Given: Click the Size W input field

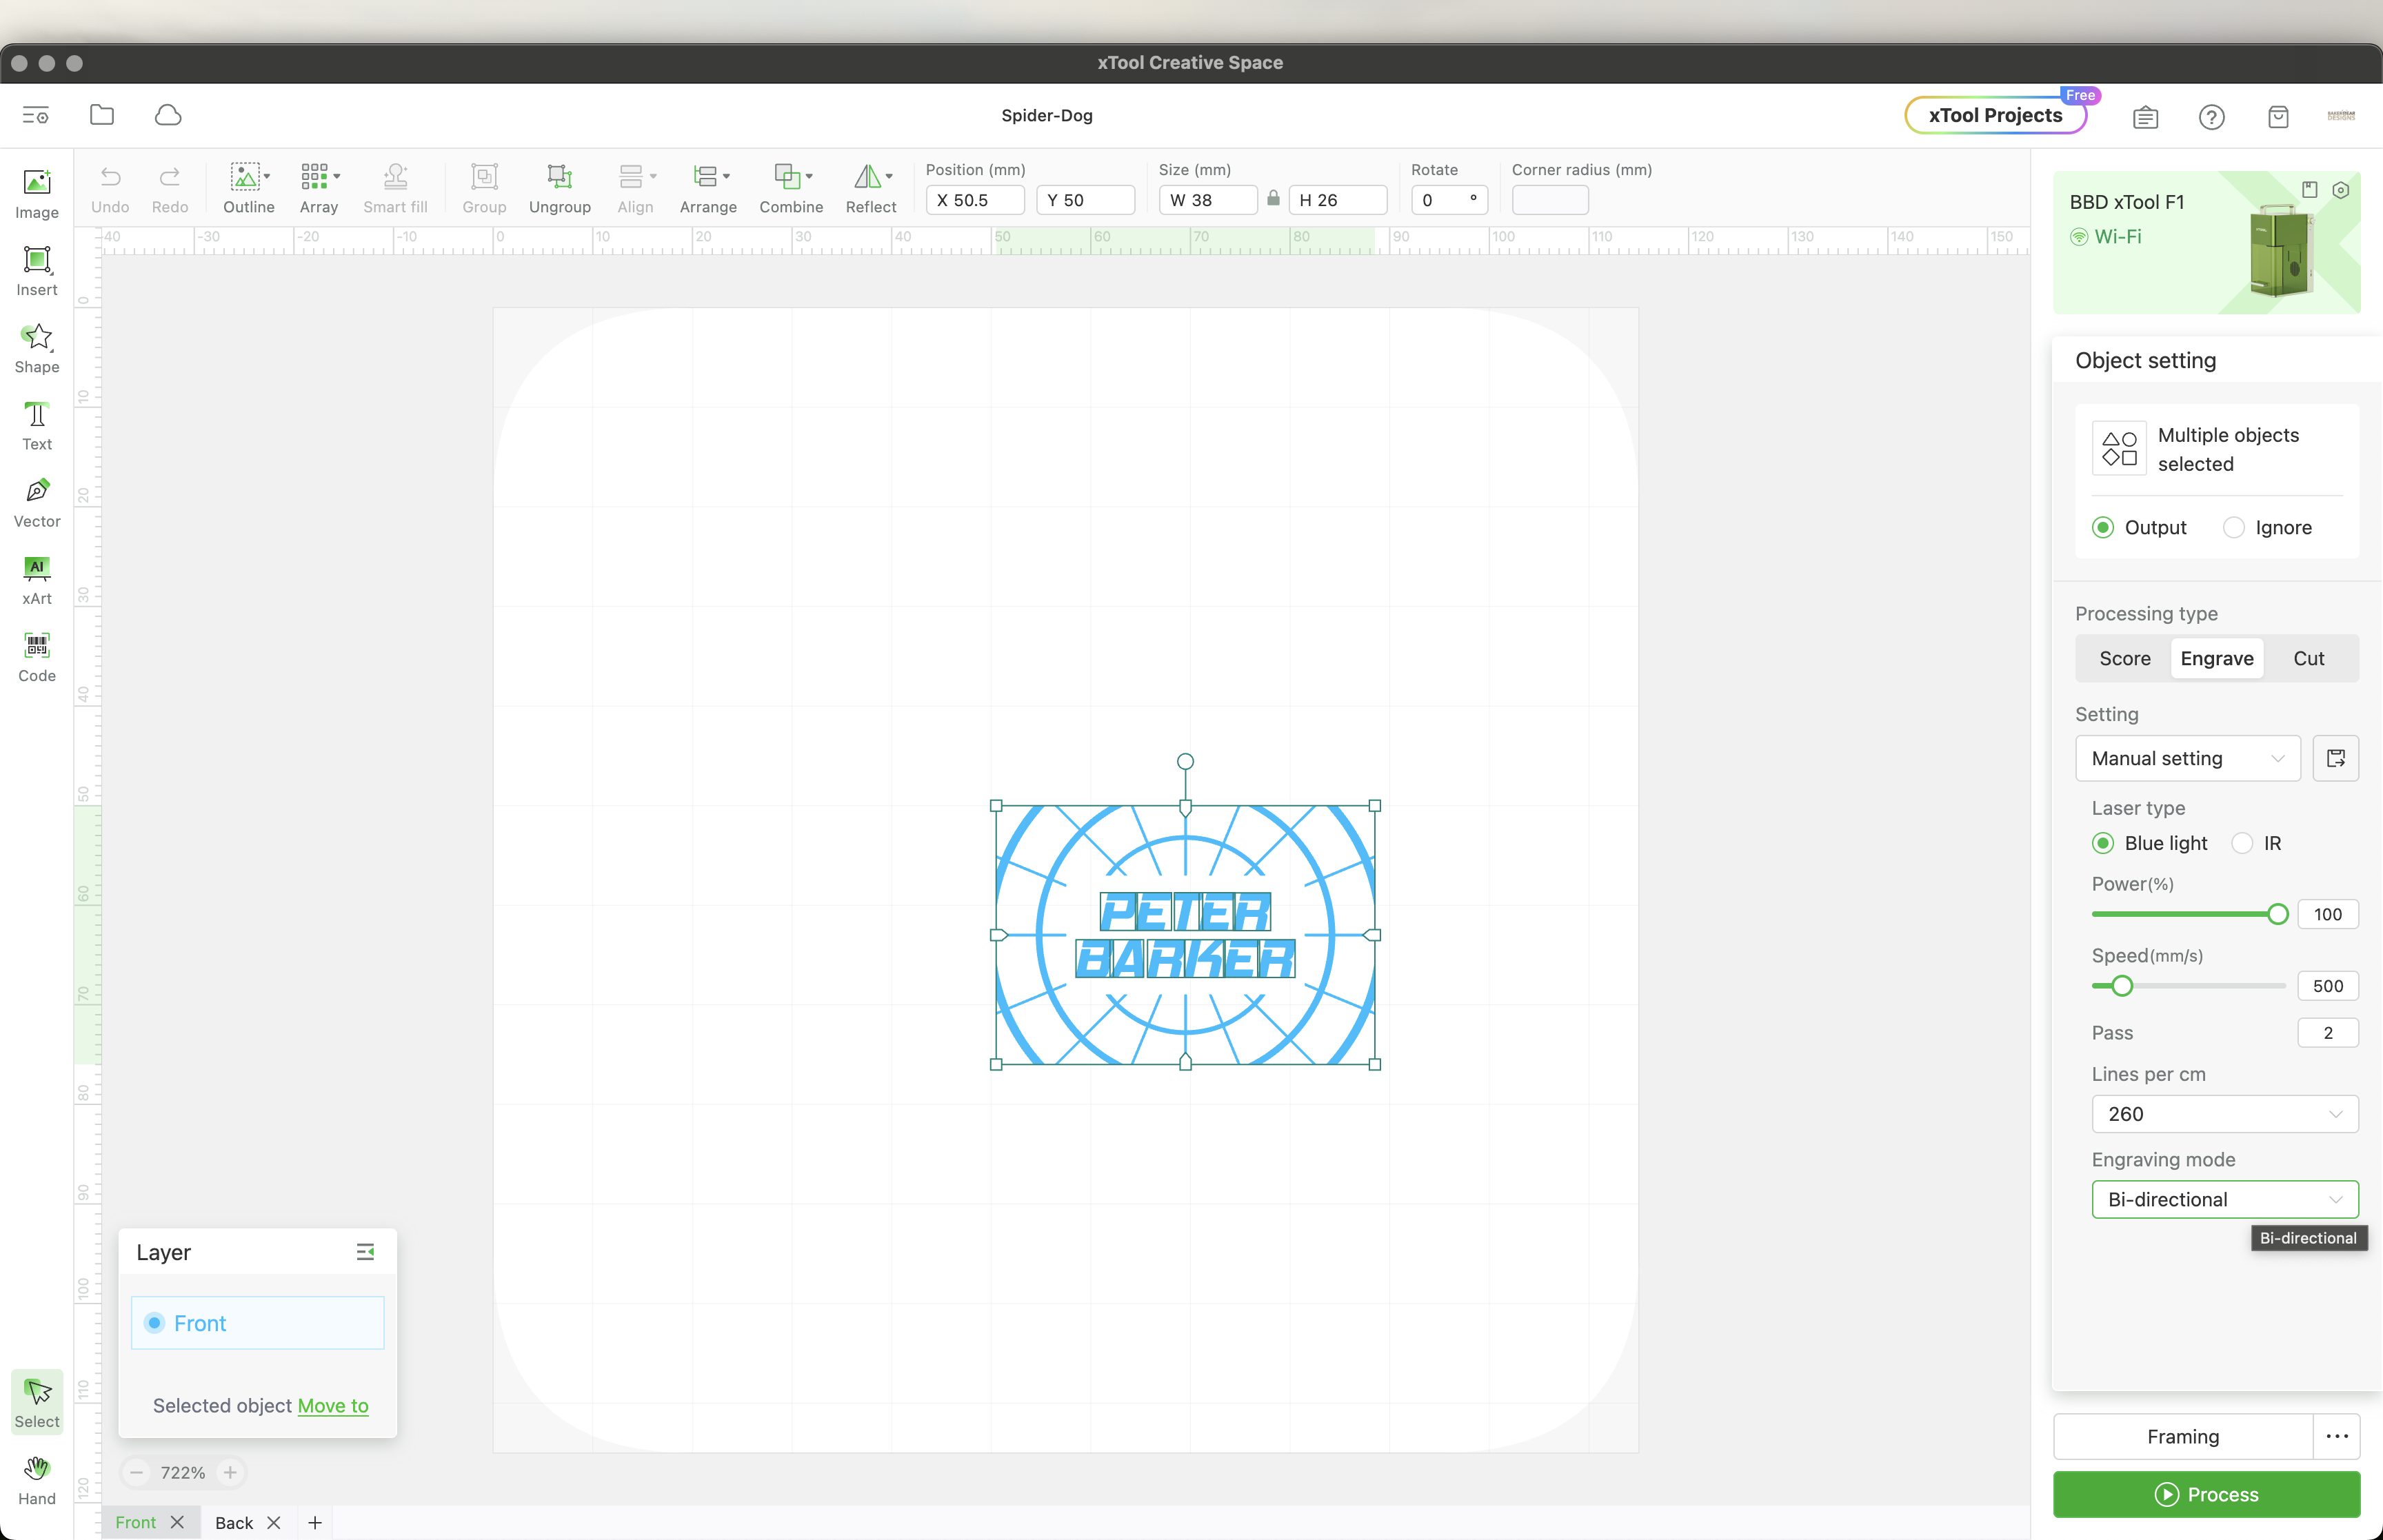Looking at the screenshot, I should (1208, 200).
